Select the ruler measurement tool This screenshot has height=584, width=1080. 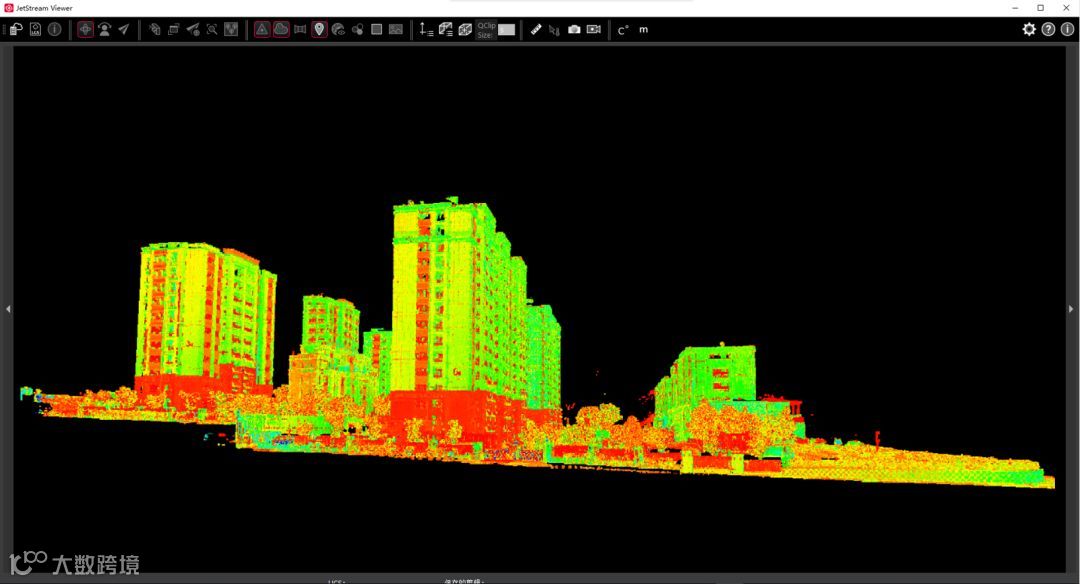point(536,29)
